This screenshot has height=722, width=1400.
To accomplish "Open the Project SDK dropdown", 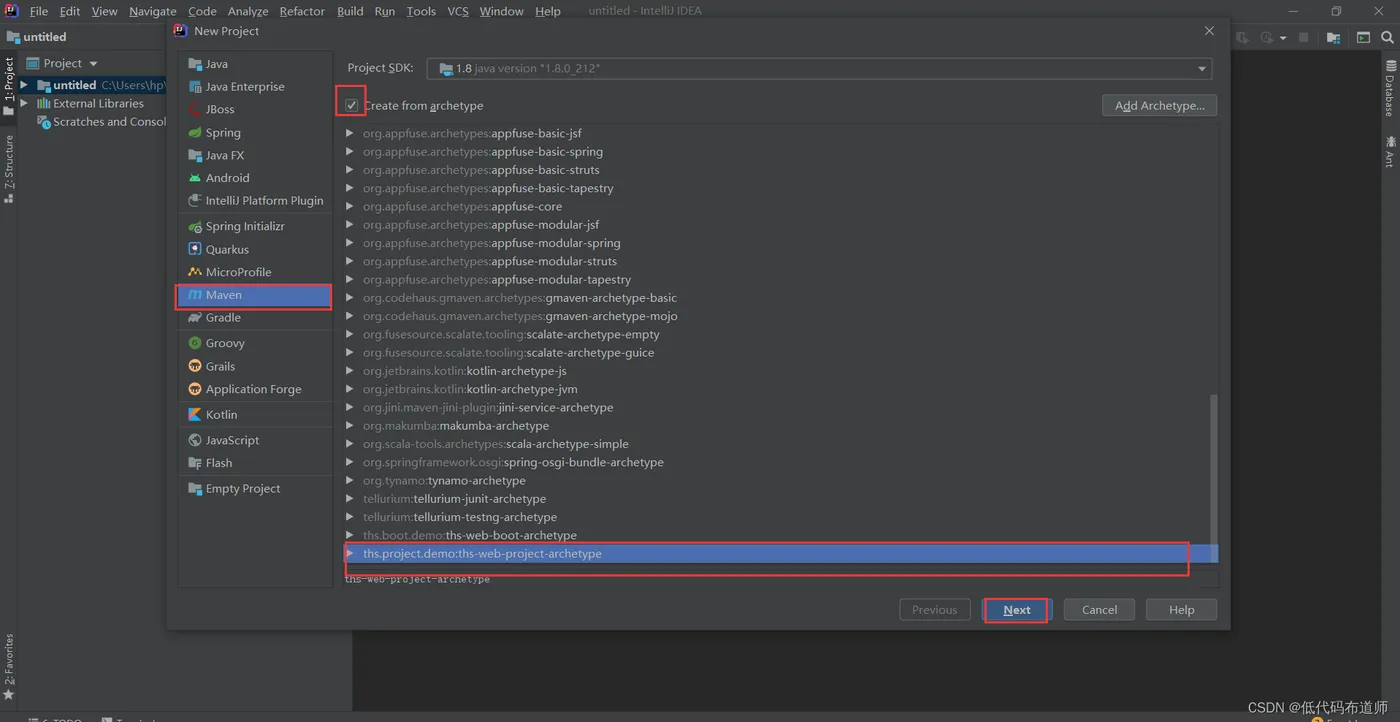I will click(819, 68).
